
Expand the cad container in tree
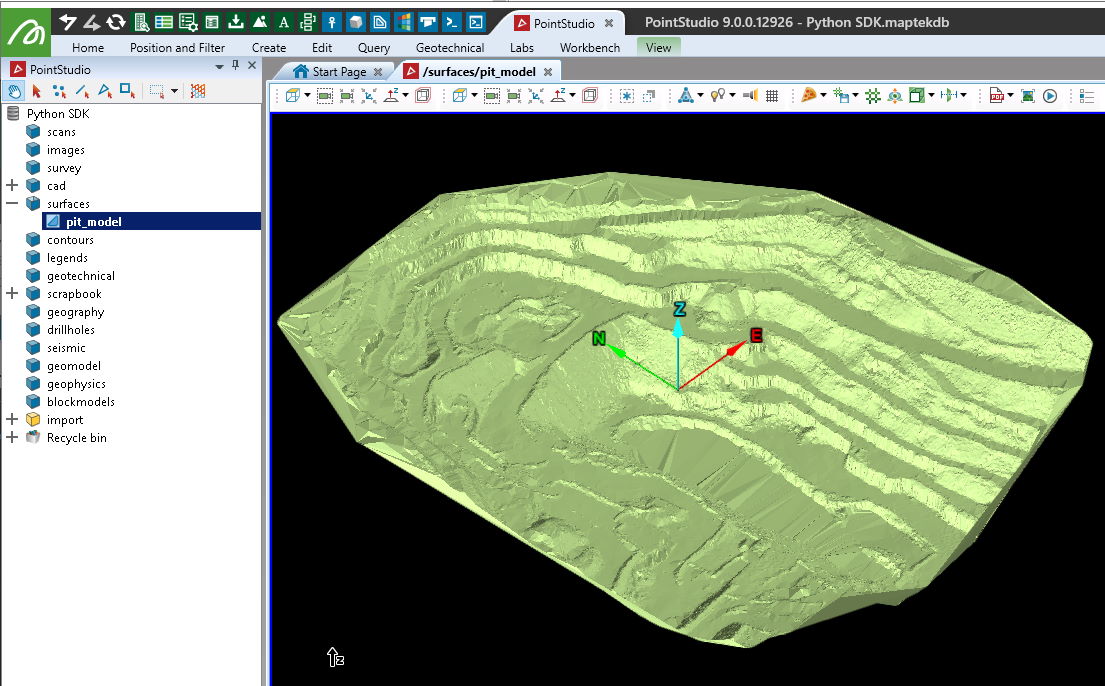pyautogui.click(x=12, y=186)
